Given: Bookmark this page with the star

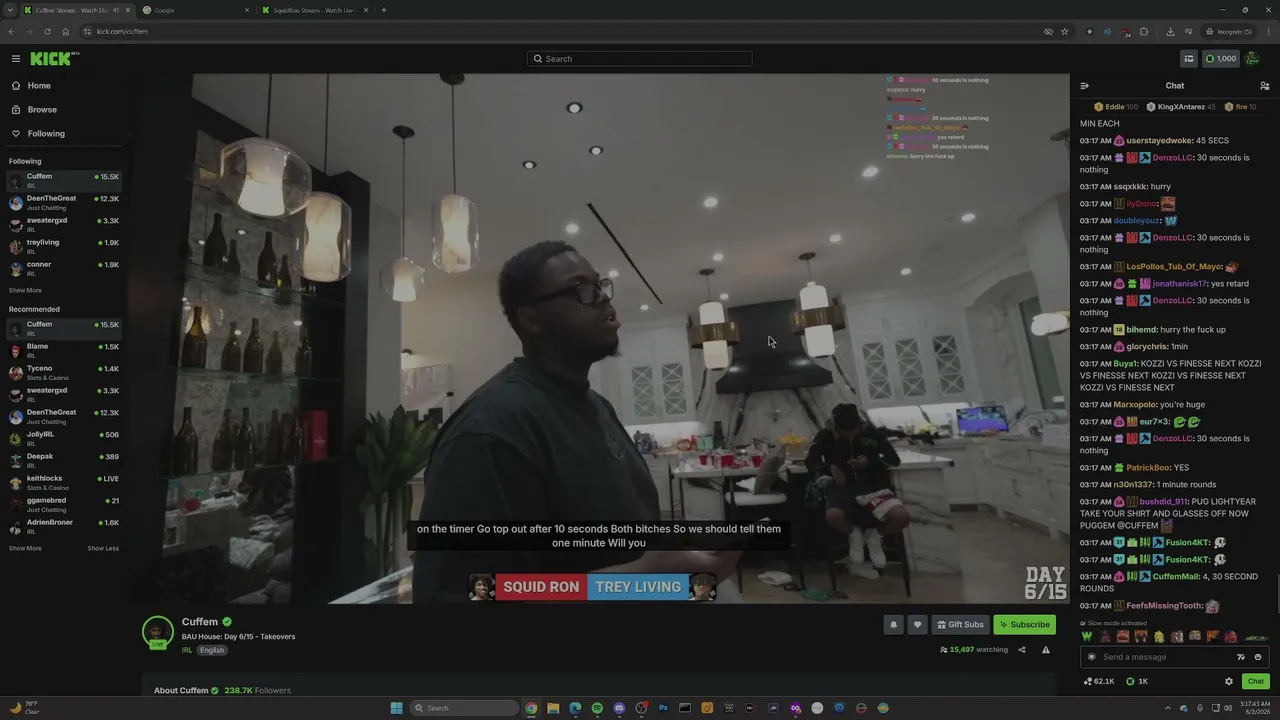Looking at the screenshot, I should tap(1064, 31).
